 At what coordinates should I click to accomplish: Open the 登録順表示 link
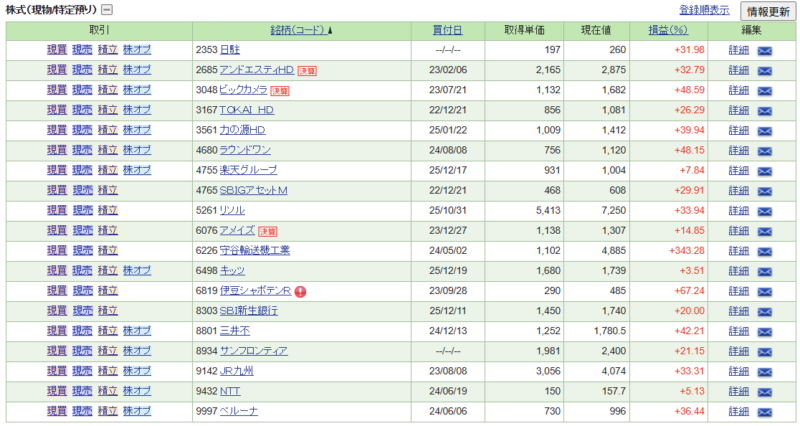[x=704, y=10]
